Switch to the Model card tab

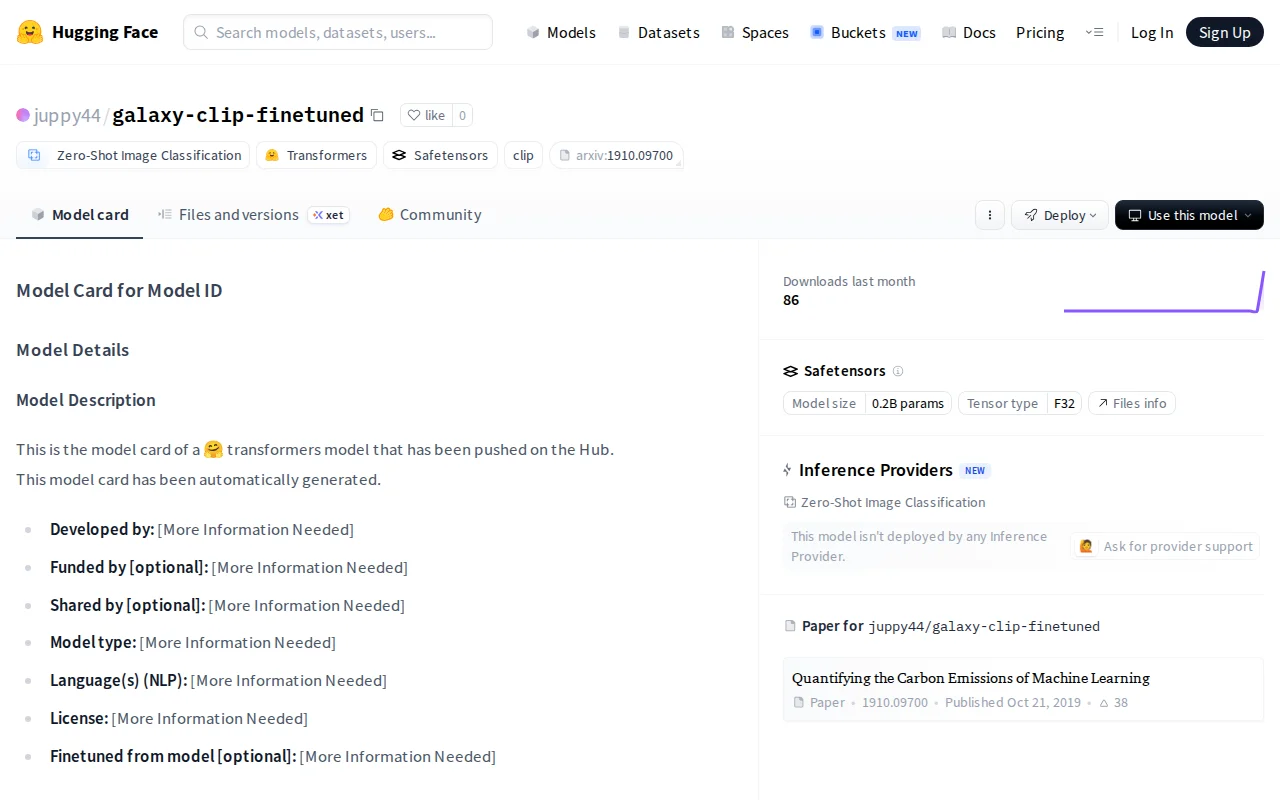[x=80, y=215]
